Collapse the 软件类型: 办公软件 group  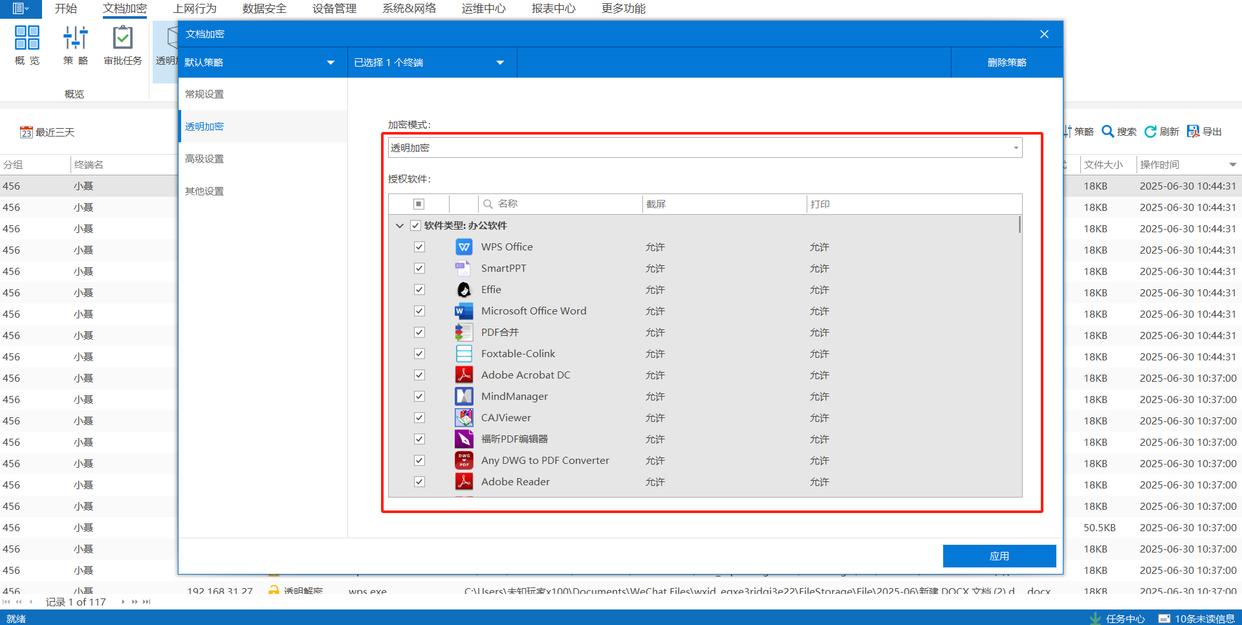tap(400, 226)
